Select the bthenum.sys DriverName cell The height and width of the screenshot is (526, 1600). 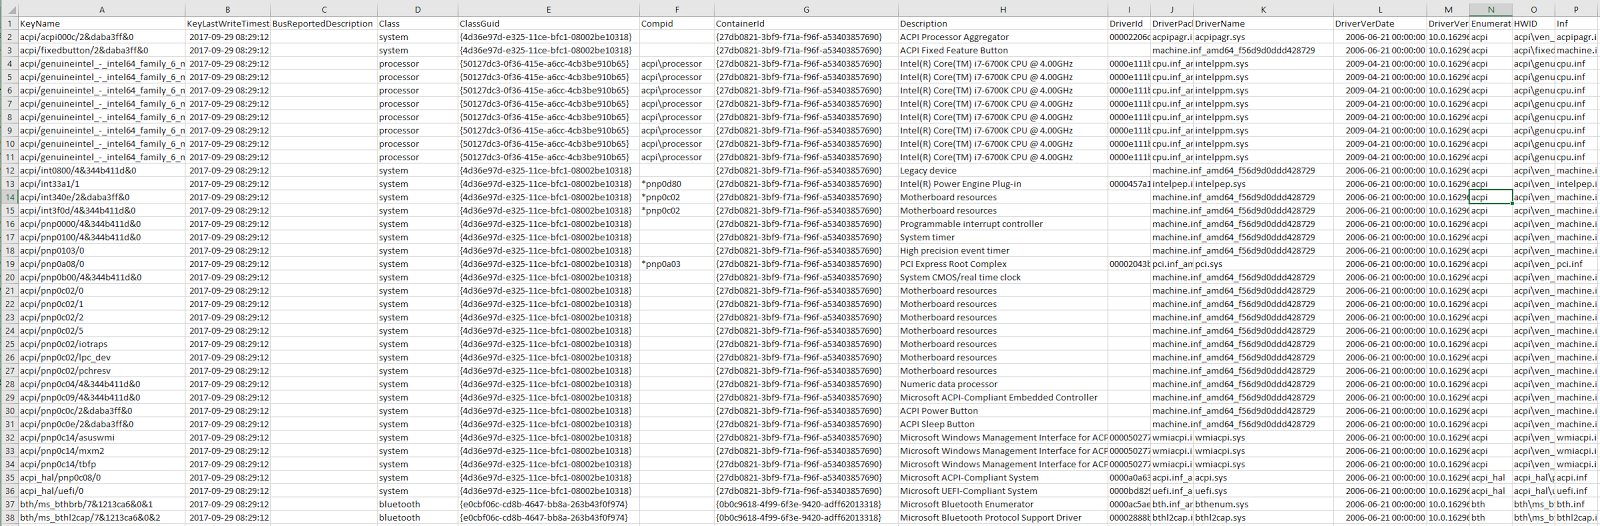(1263, 504)
